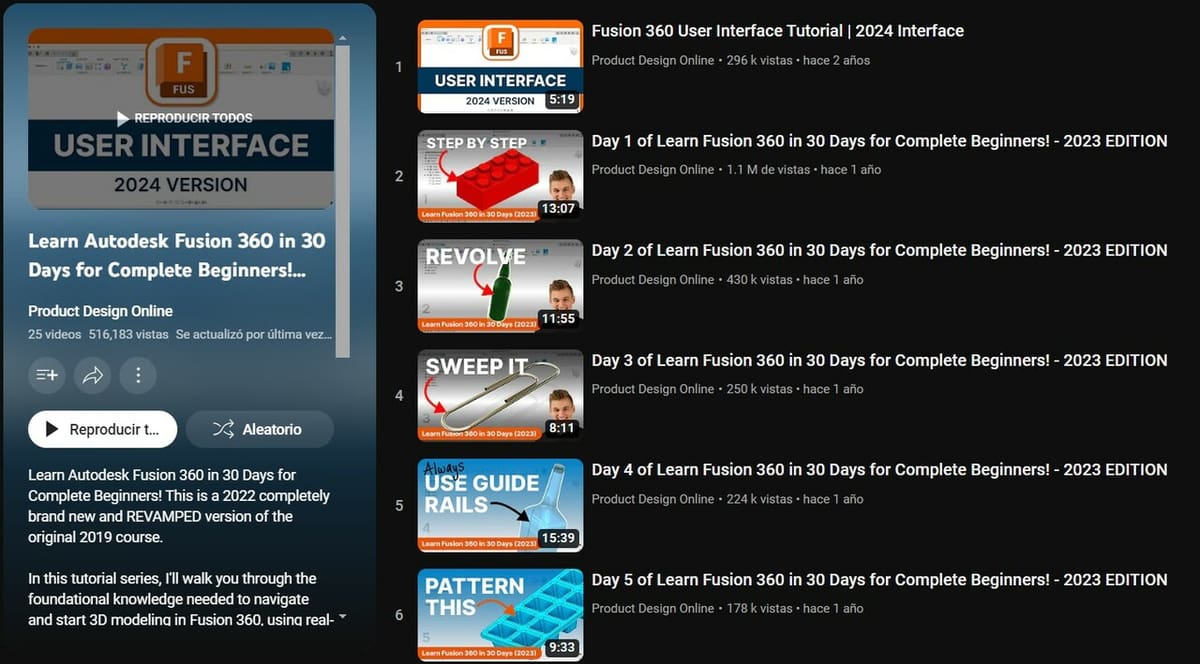Screen dimensions: 1200x664
Task: Open the Use Guide Rails thumbnail
Action: point(500,505)
